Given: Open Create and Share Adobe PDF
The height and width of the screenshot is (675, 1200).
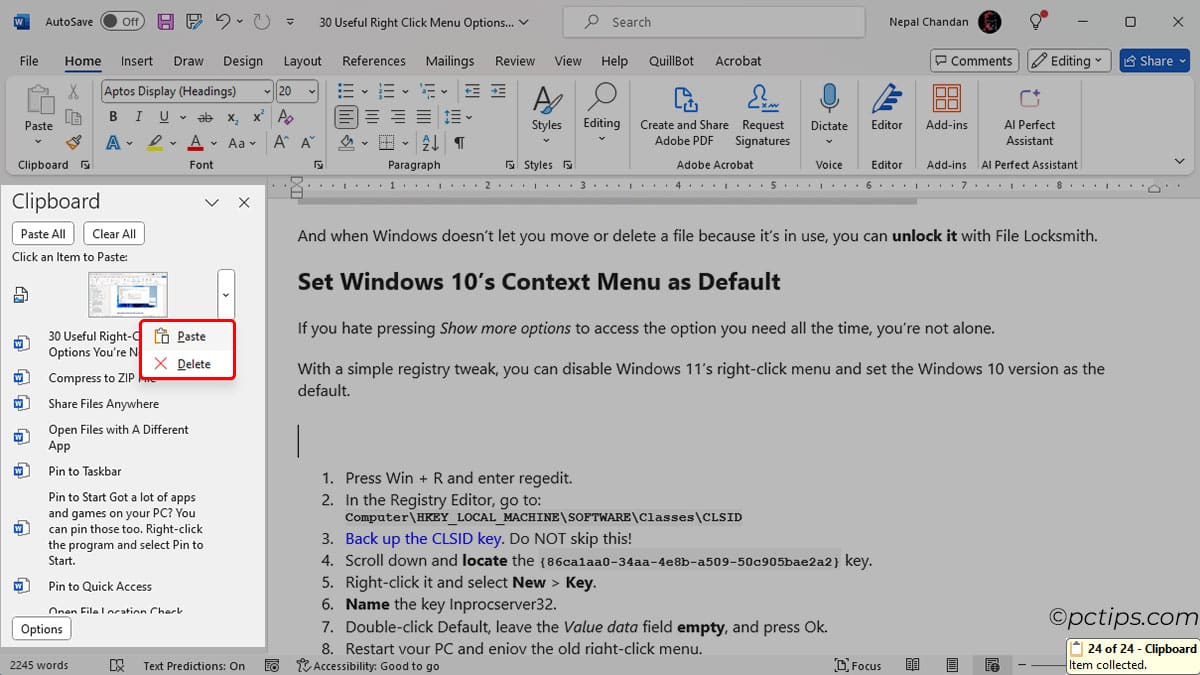Looking at the screenshot, I should (x=684, y=115).
